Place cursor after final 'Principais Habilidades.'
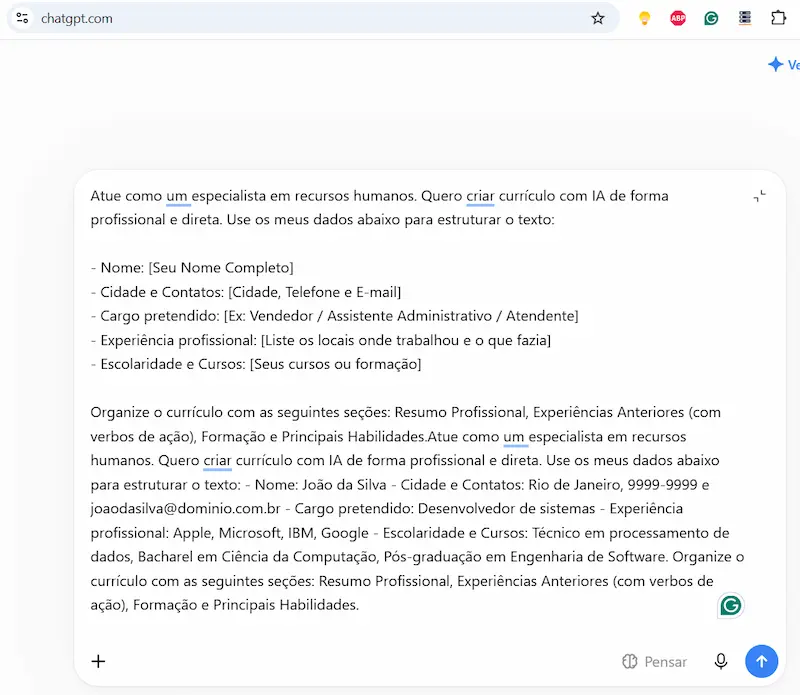800x695 pixels. [x=360, y=605]
